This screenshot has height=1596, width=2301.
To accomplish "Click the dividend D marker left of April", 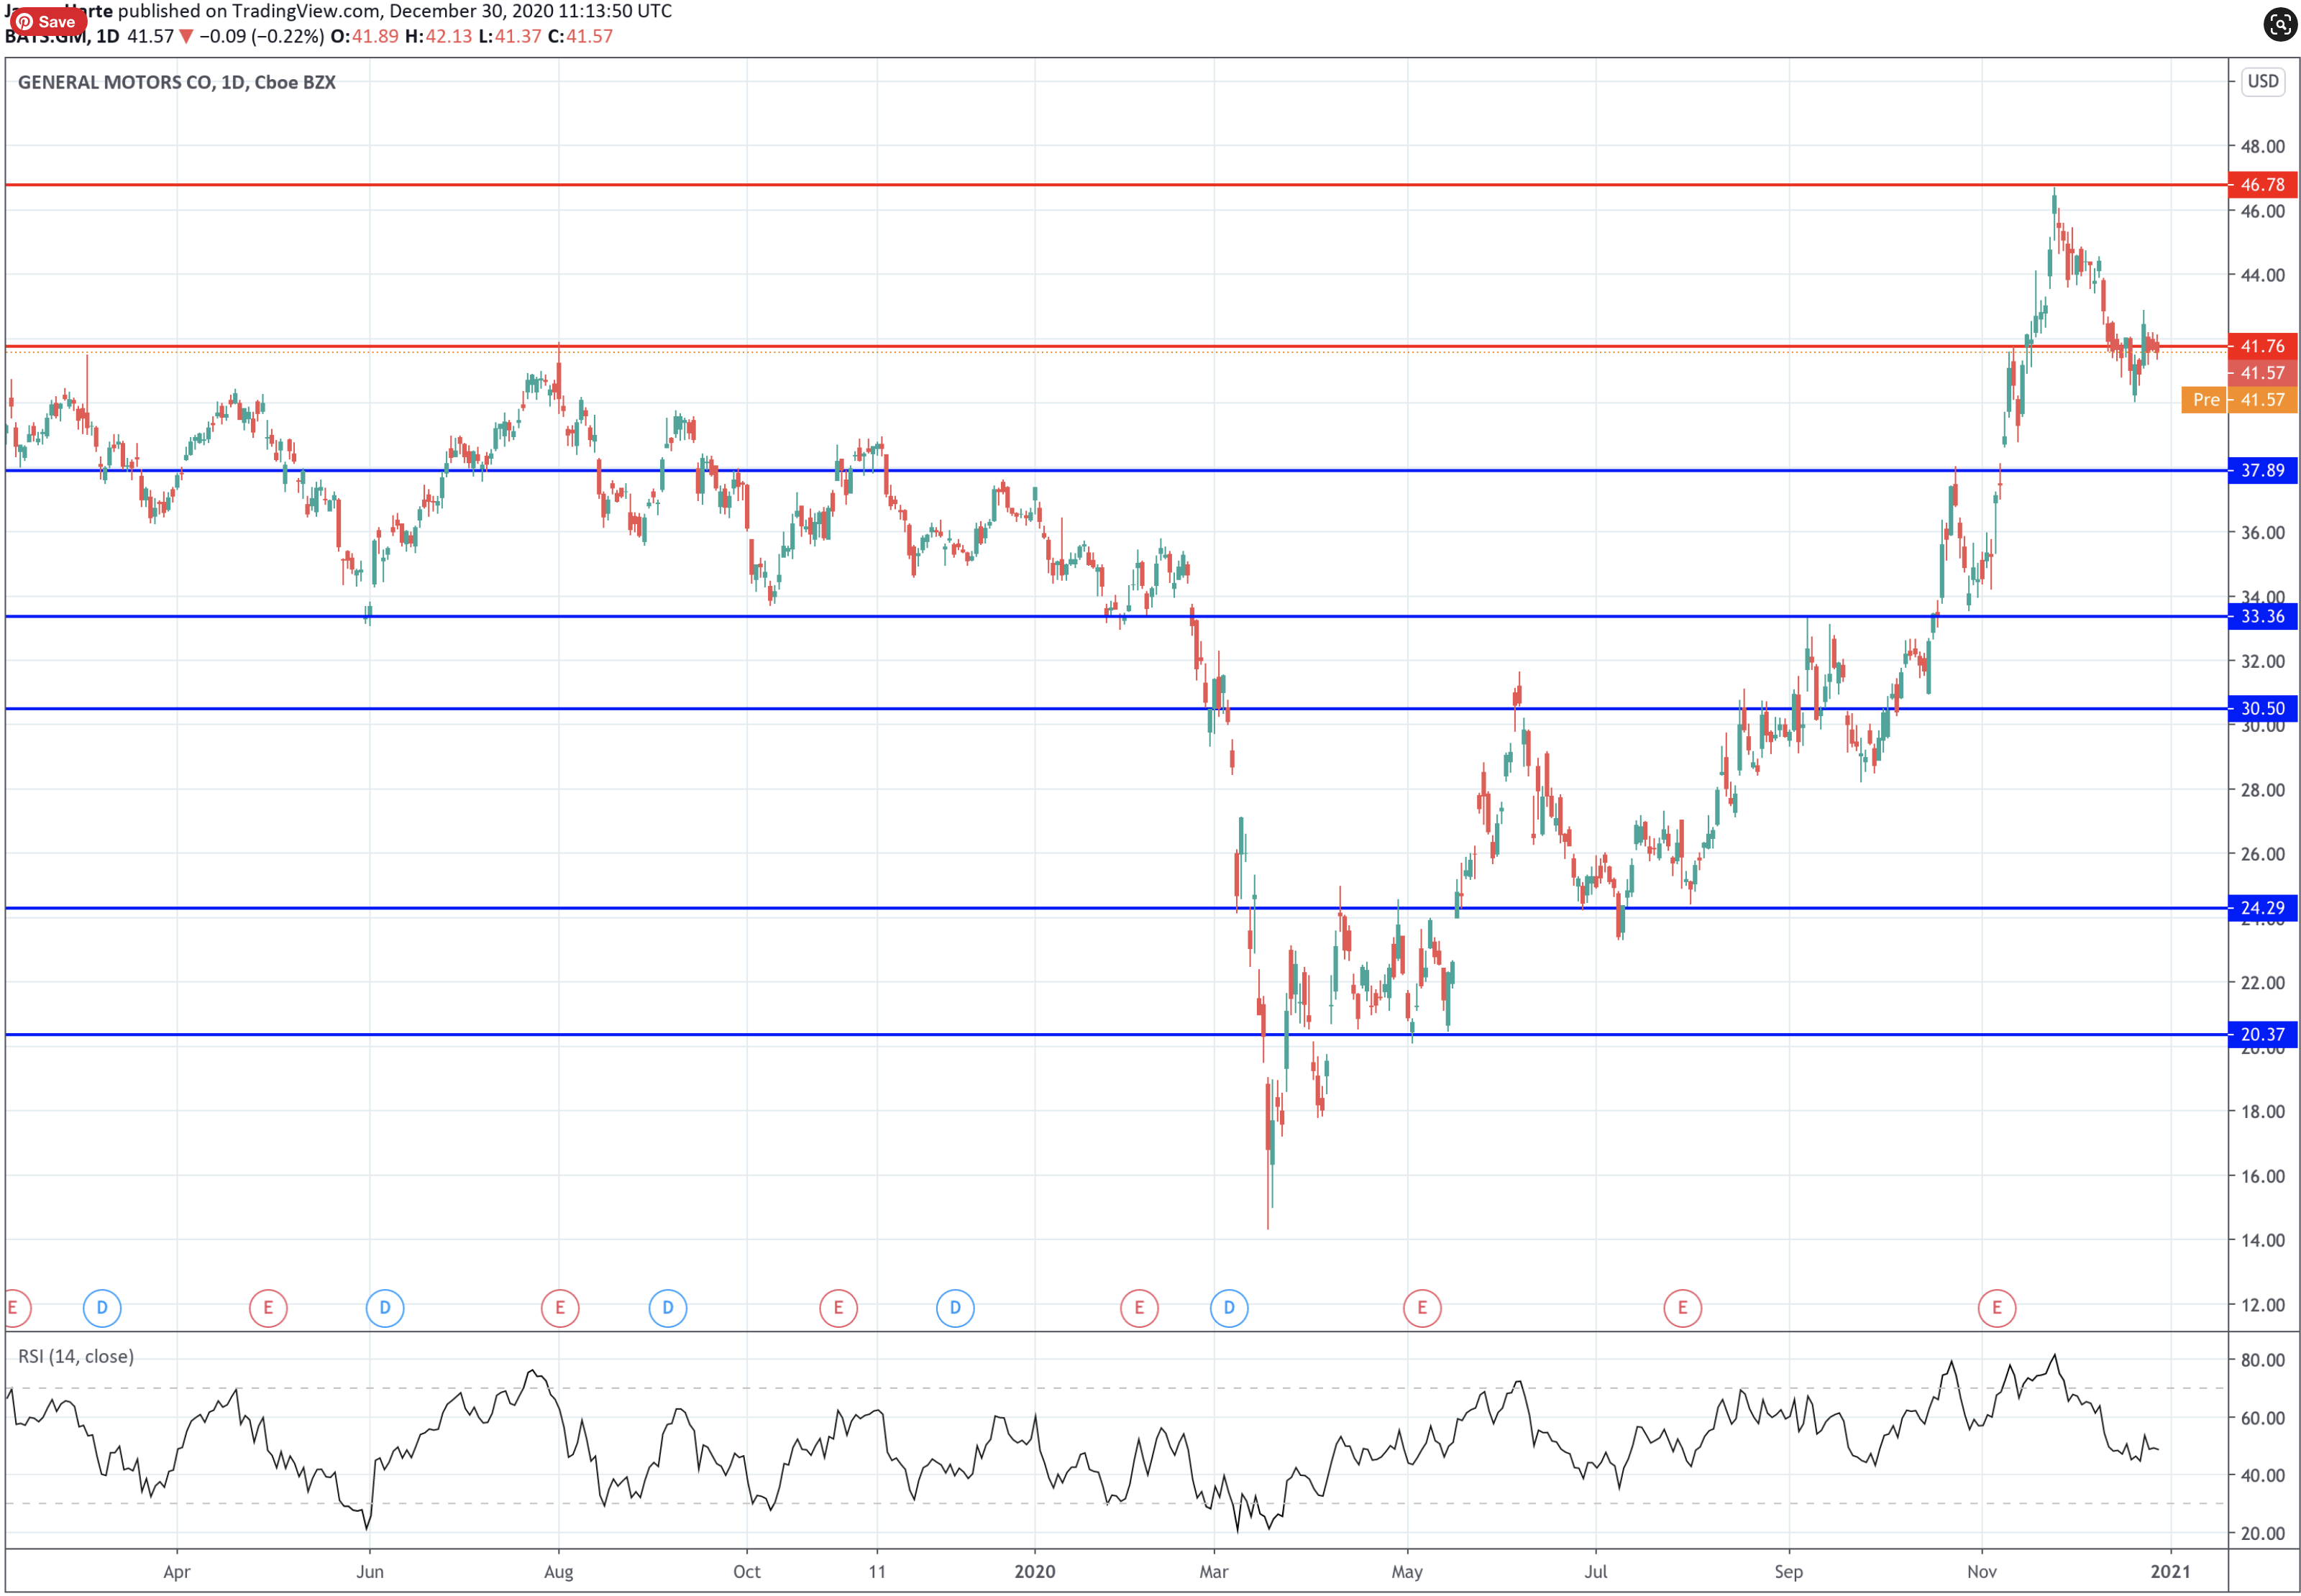I will [x=101, y=1307].
